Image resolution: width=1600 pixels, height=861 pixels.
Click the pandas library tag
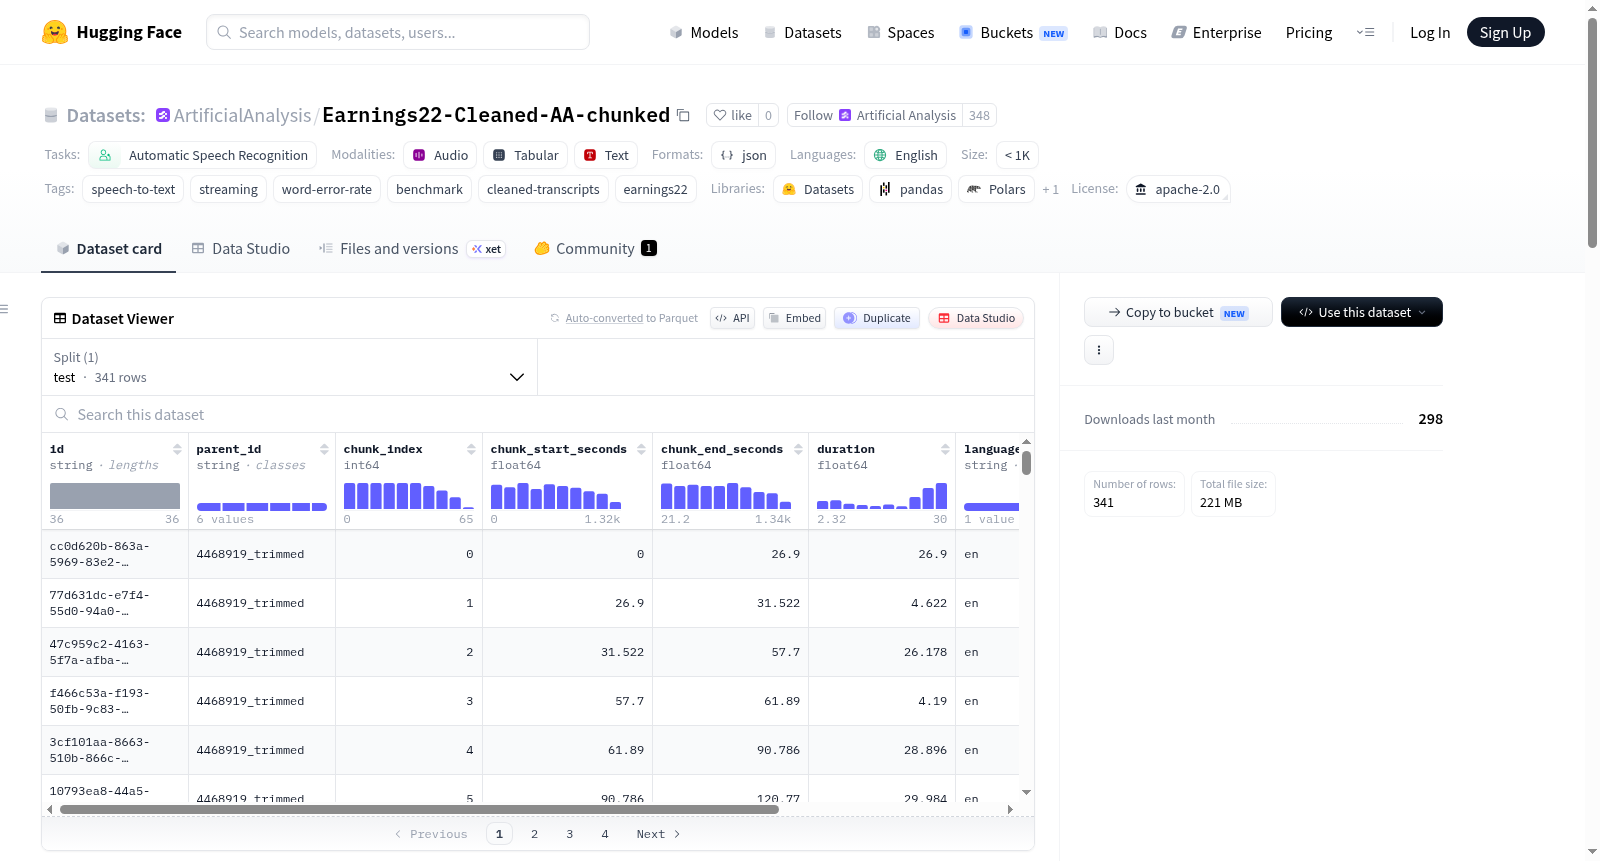(x=911, y=189)
